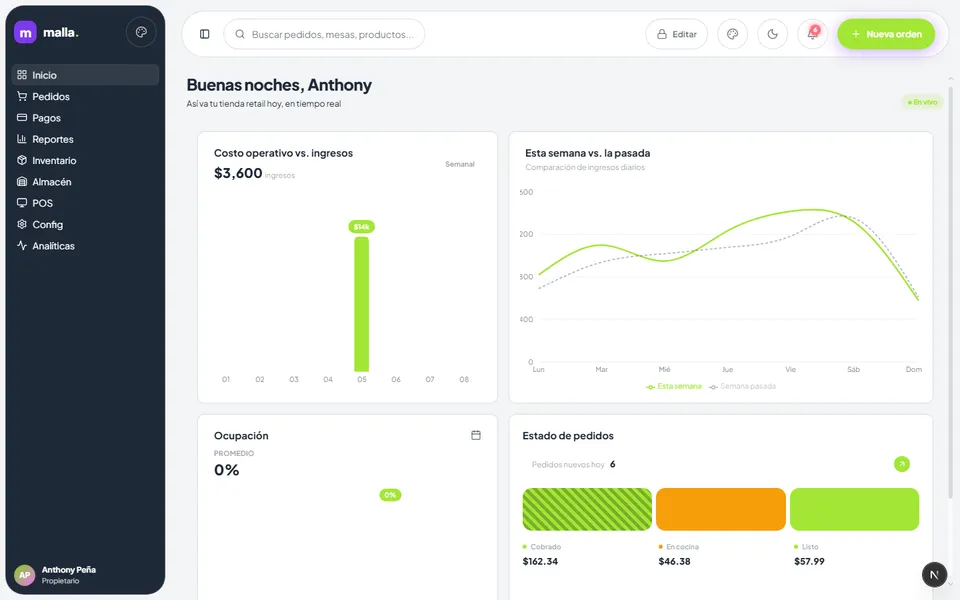
Task: Toggle dark mode with the moon icon
Action: pyautogui.click(x=773, y=34)
